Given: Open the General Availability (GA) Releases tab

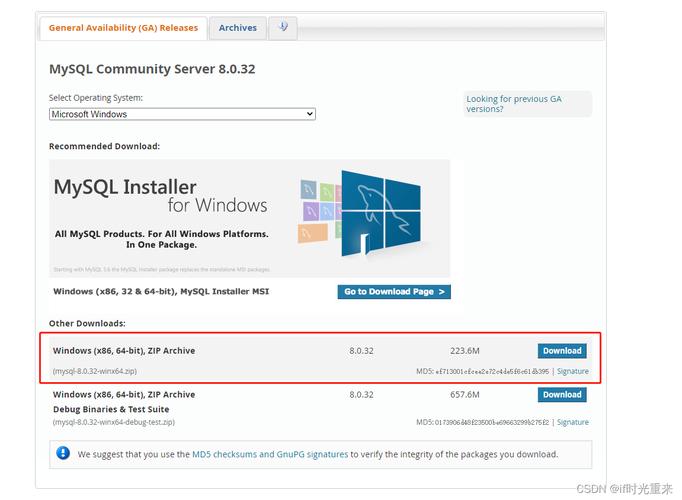Looking at the screenshot, I should pos(123,28).
